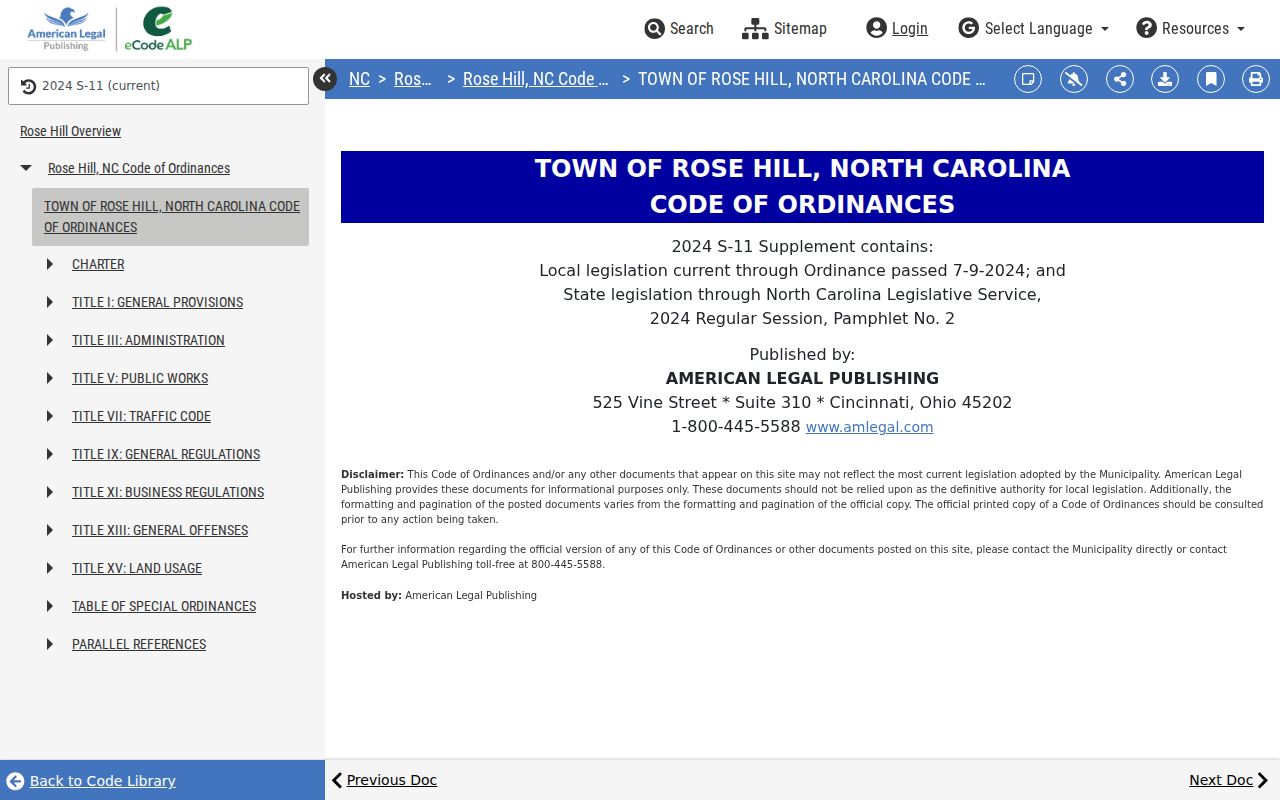Click the download icon
The width and height of the screenshot is (1280, 800).
click(1165, 79)
